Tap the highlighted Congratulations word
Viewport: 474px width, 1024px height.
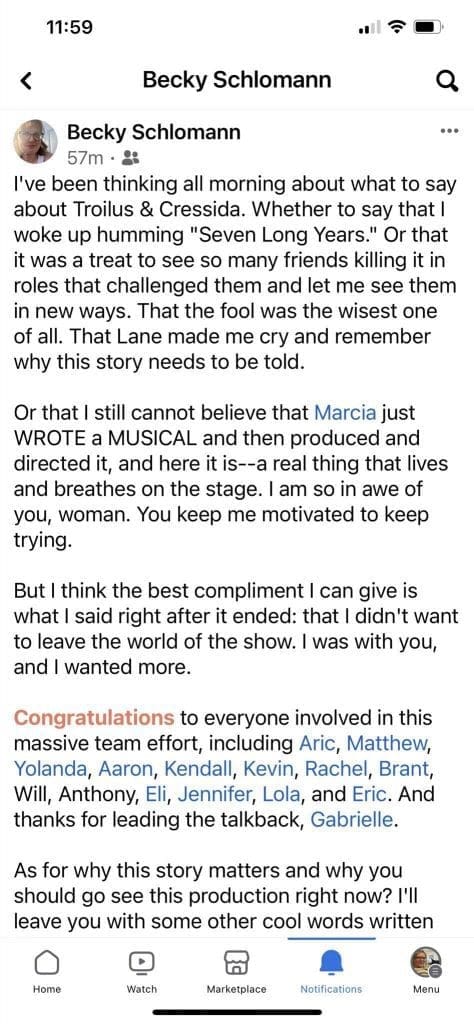[x=94, y=718]
